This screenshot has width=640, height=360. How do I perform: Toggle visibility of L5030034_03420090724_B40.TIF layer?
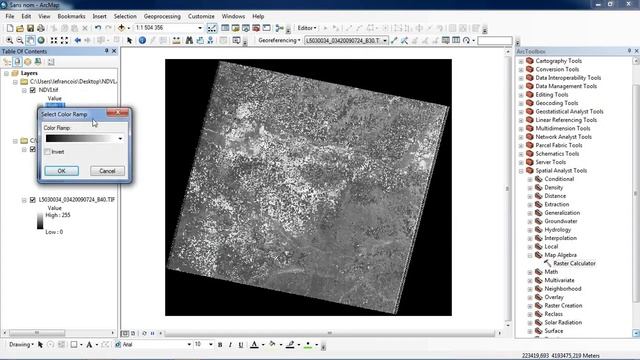point(33,200)
